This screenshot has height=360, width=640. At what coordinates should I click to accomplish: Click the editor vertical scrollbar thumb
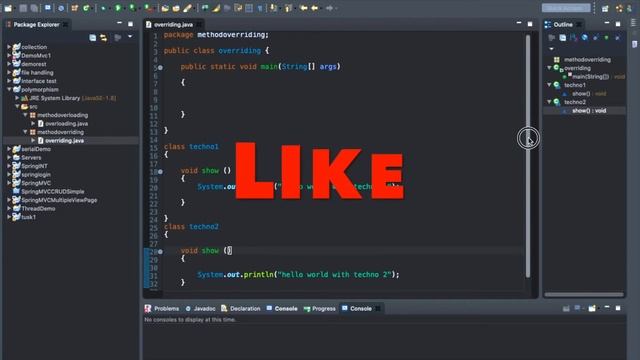pos(528,155)
